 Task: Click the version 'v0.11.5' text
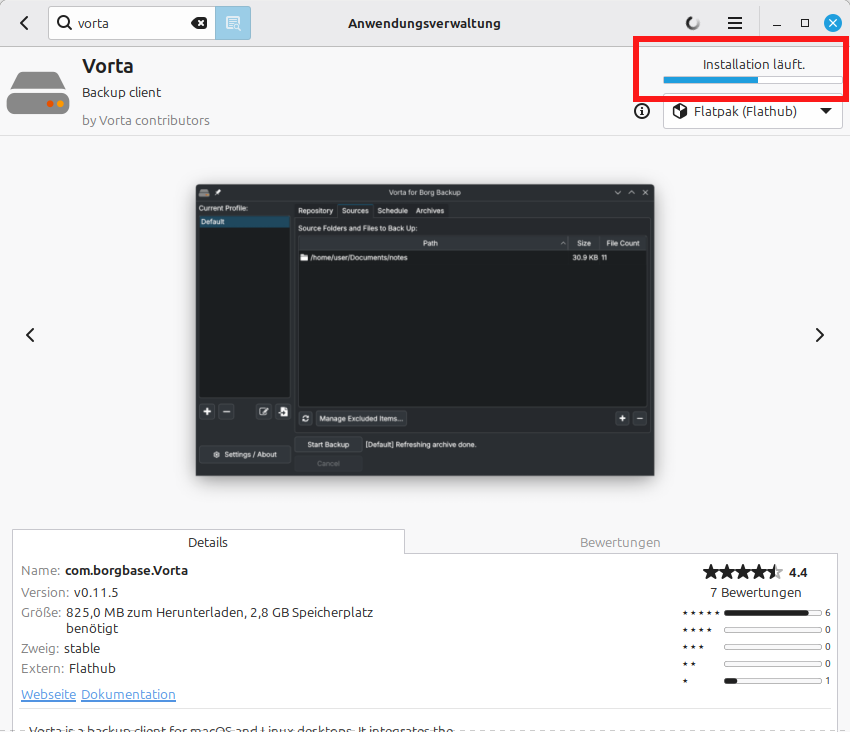tap(96, 593)
